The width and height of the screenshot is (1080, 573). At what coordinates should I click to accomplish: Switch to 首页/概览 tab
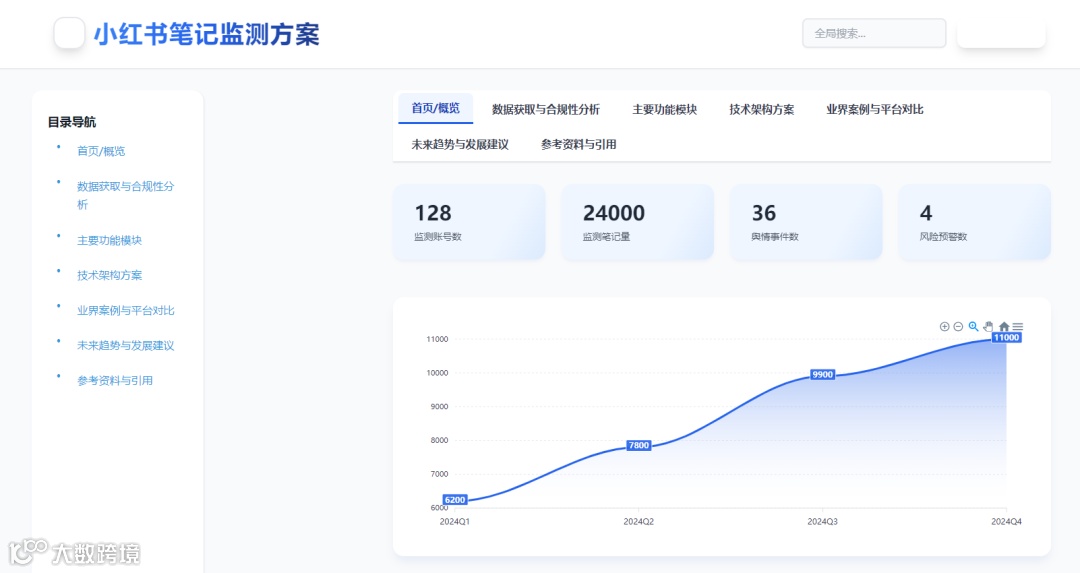pyautogui.click(x=435, y=108)
